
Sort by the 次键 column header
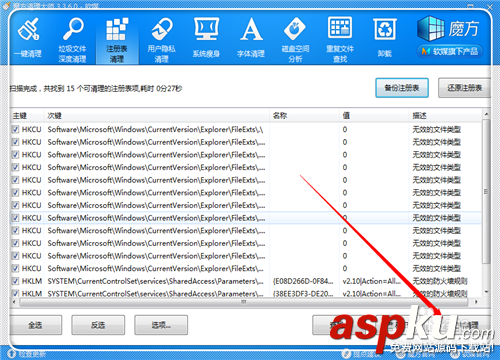click(x=157, y=116)
